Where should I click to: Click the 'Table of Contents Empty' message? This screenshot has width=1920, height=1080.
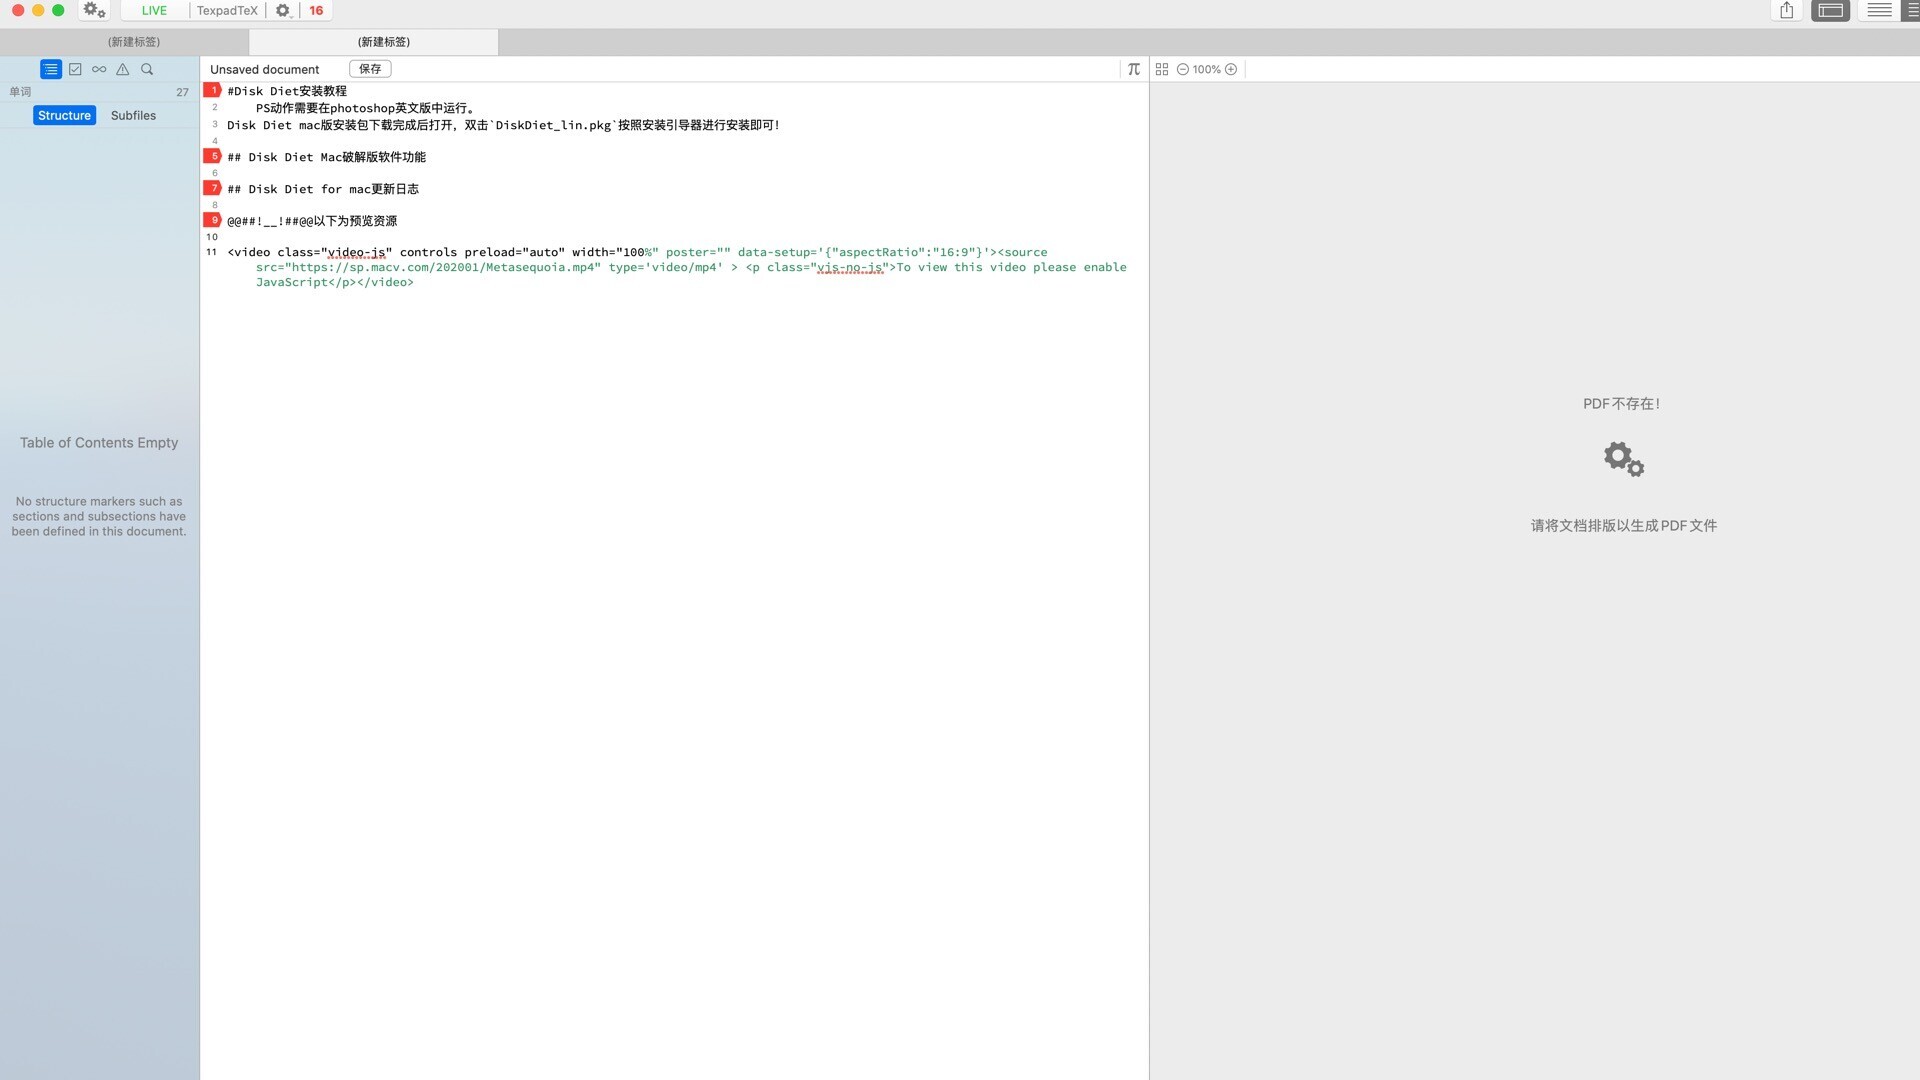click(99, 442)
